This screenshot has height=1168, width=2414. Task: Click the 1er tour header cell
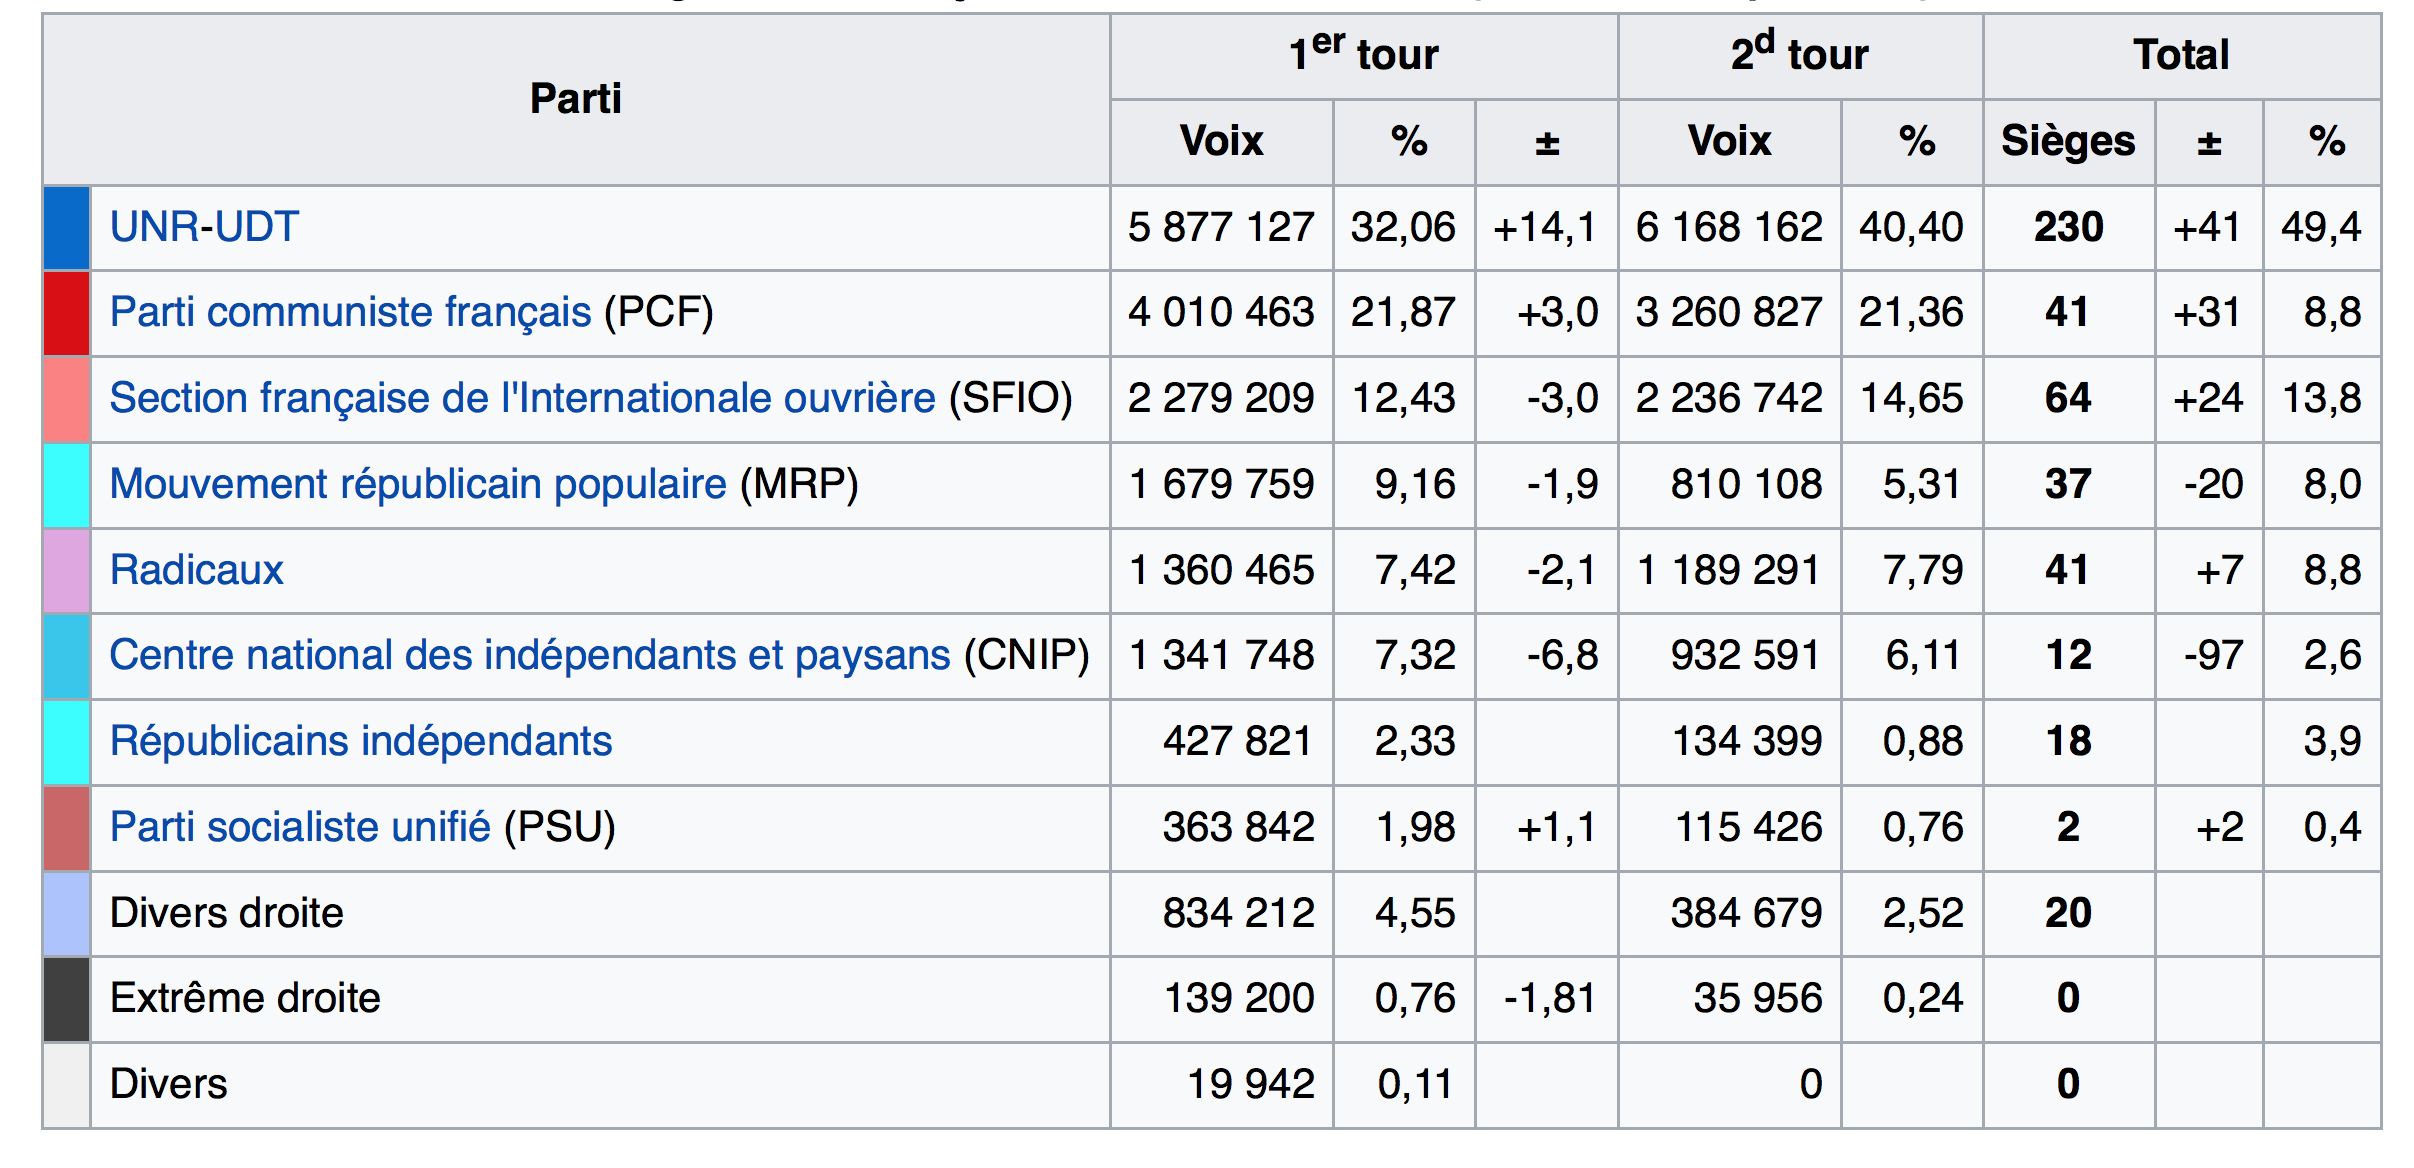tap(1363, 55)
